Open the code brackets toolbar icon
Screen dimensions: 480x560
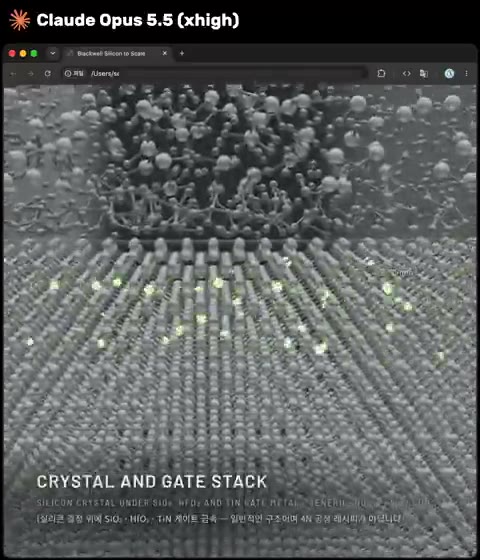tap(406, 74)
